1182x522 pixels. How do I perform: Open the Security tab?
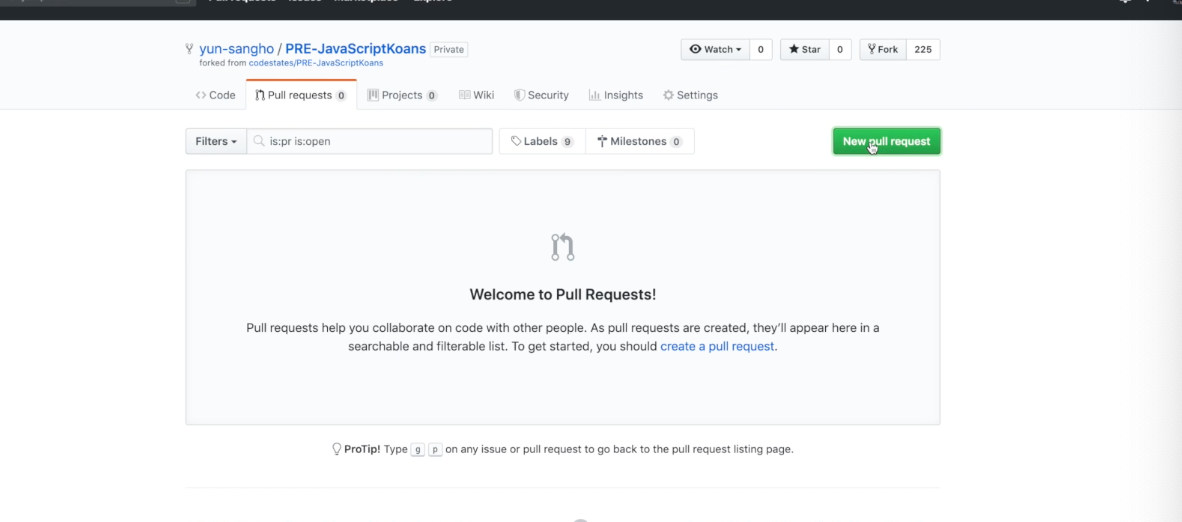(541, 95)
